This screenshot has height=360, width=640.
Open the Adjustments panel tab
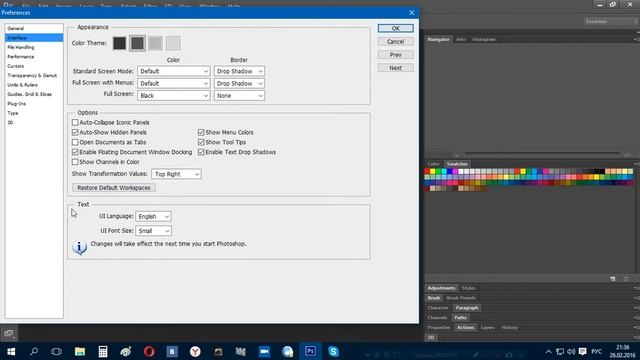(x=441, y=288)
